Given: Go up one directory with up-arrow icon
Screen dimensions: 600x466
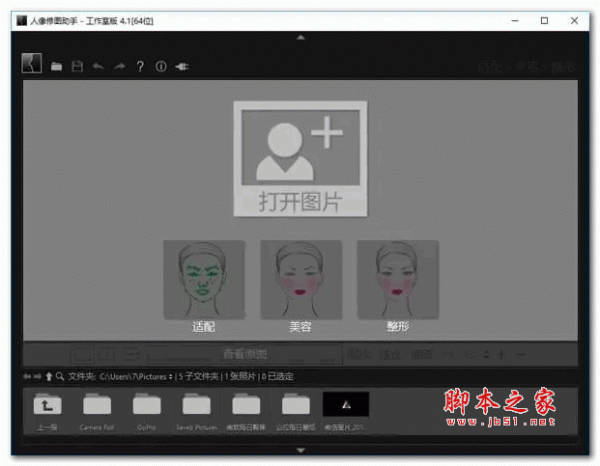Looking at the screenshot, I should click(48, 377).
